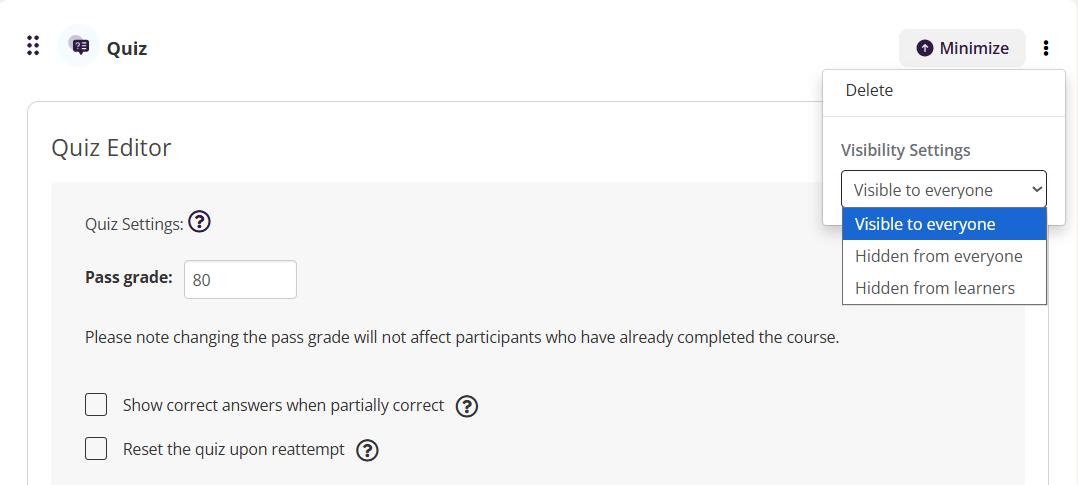Click the up arrow icon in Minimize

click(925, 48)
